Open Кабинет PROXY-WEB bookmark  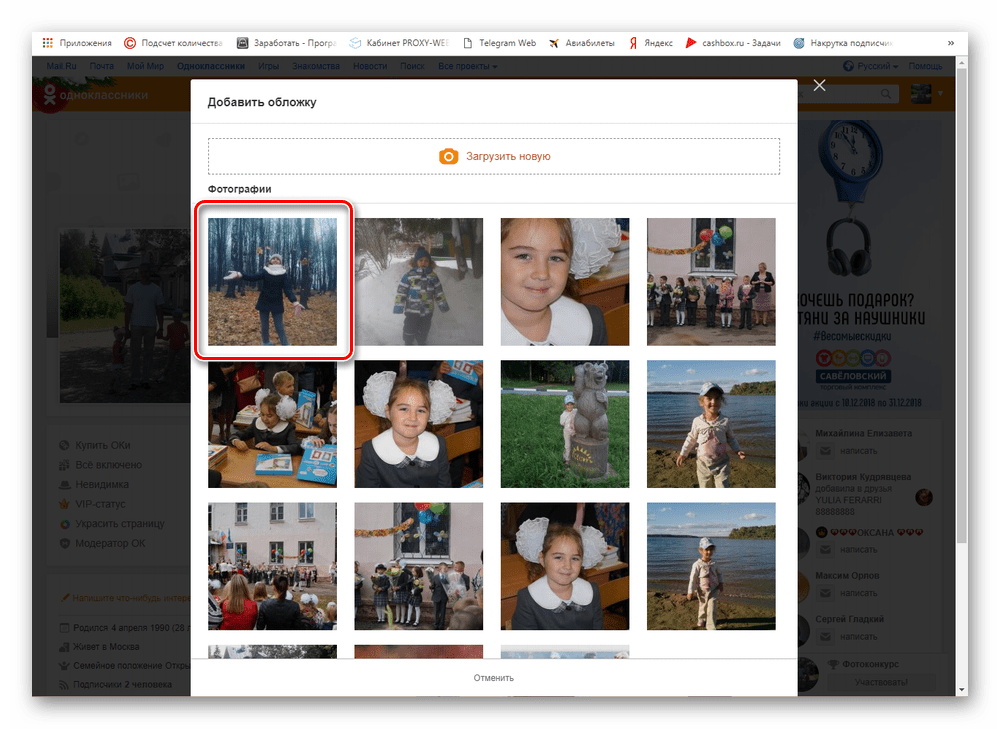[399, 43]
